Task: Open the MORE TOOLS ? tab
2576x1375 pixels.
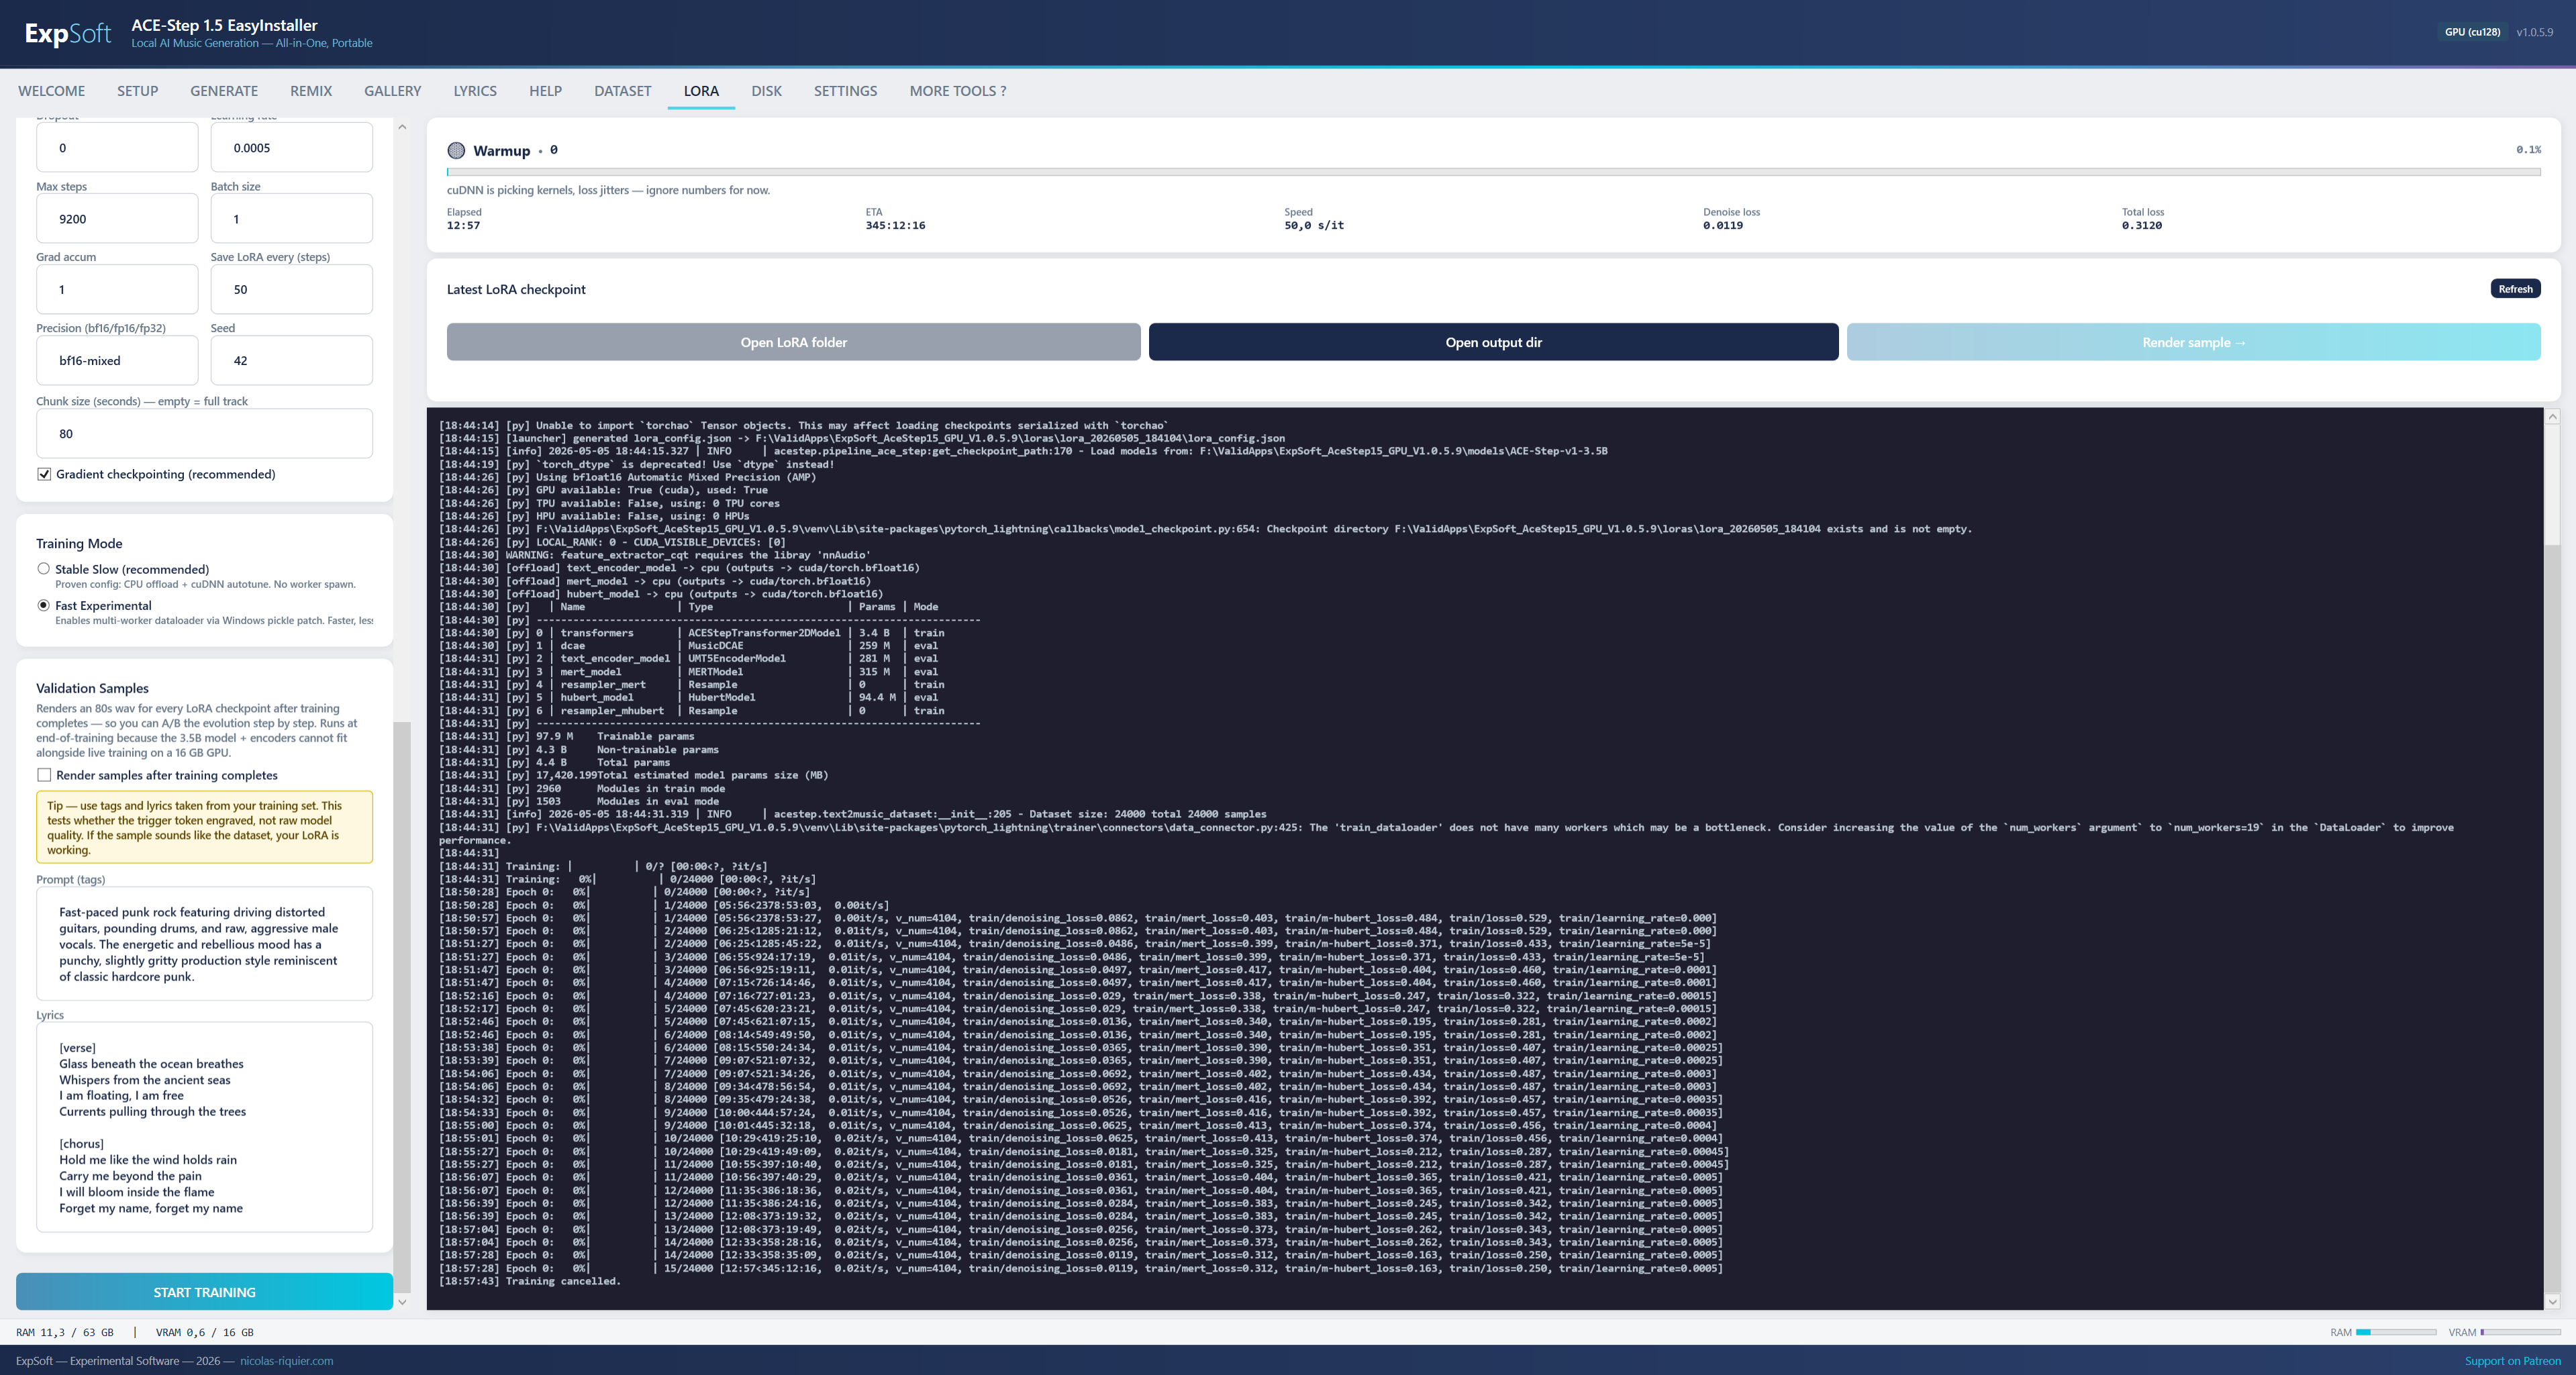Action: (957, 91)
